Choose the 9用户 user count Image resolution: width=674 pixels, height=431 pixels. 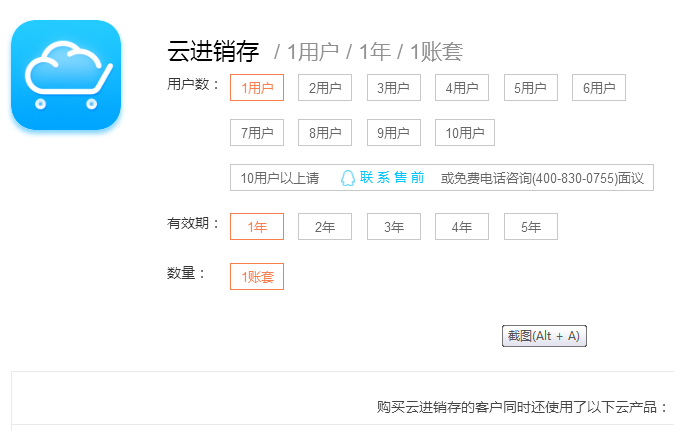tap(394, 132)
